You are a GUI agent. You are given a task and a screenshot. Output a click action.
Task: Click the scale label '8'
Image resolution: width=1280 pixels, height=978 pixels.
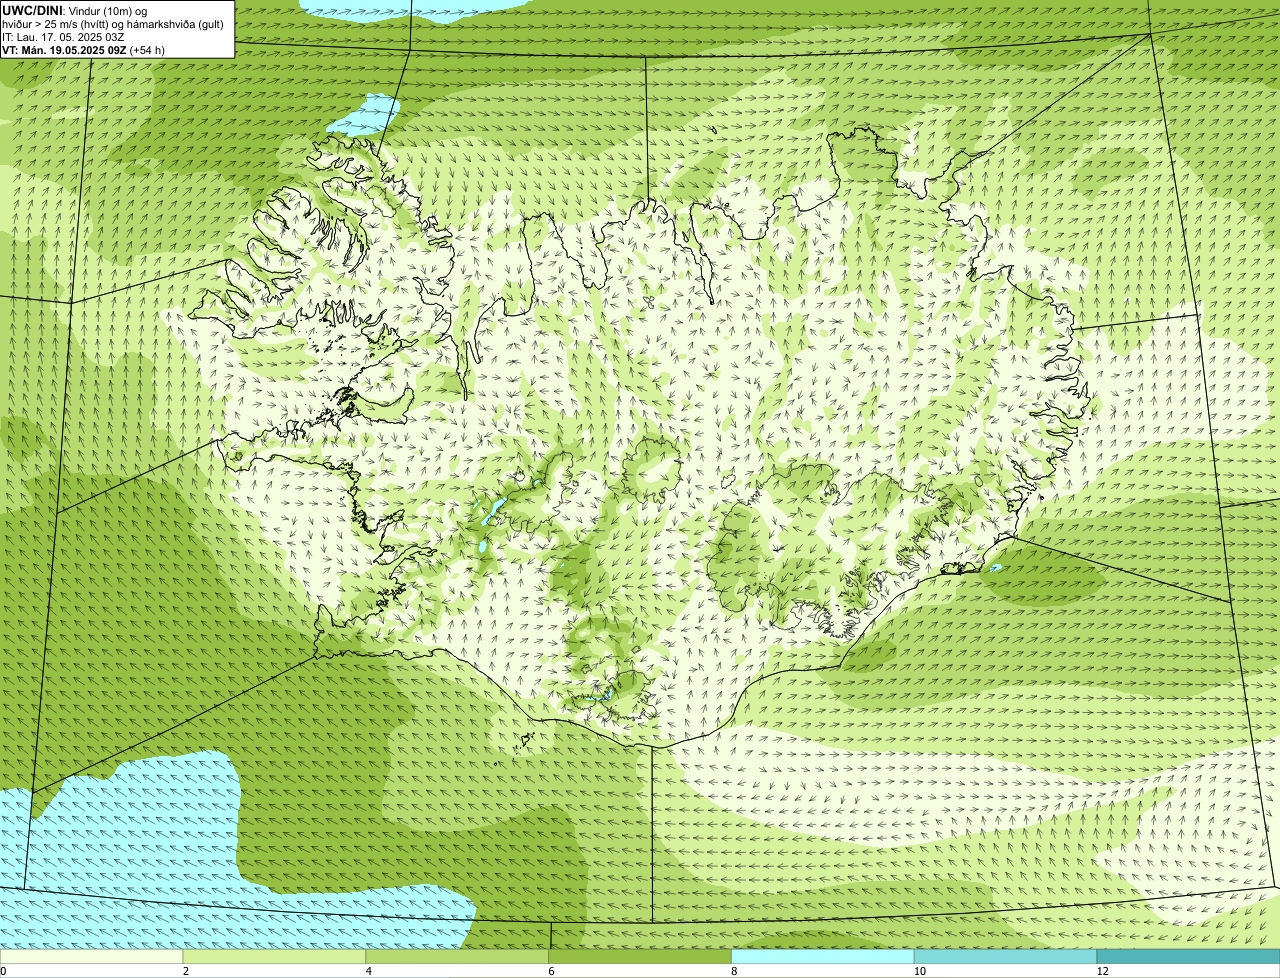[x=733, y=971]
